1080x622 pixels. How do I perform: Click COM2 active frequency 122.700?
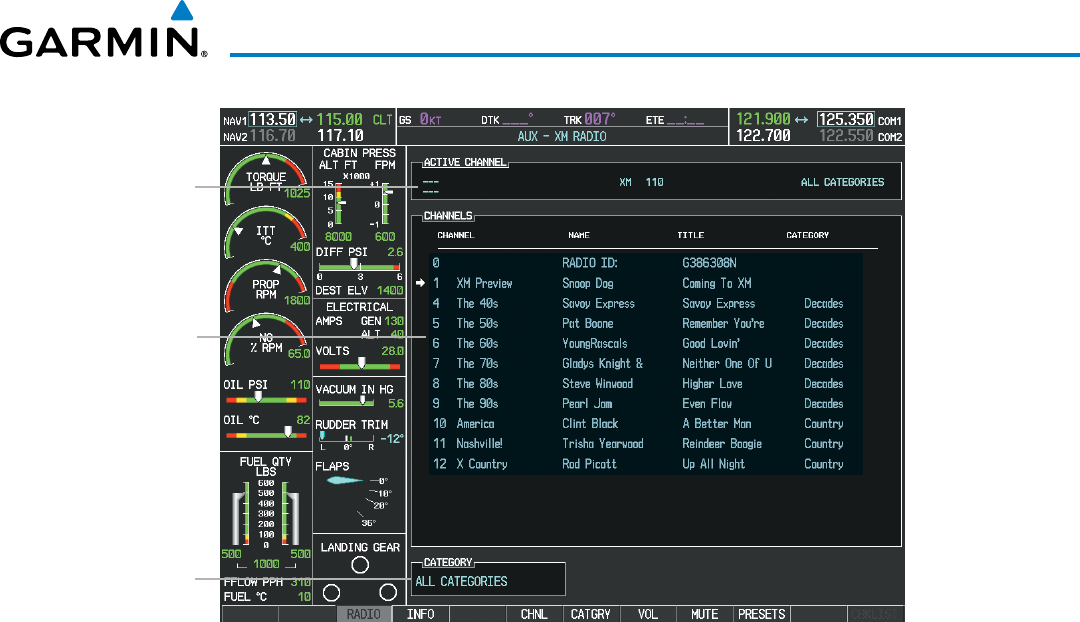(763, 136)
